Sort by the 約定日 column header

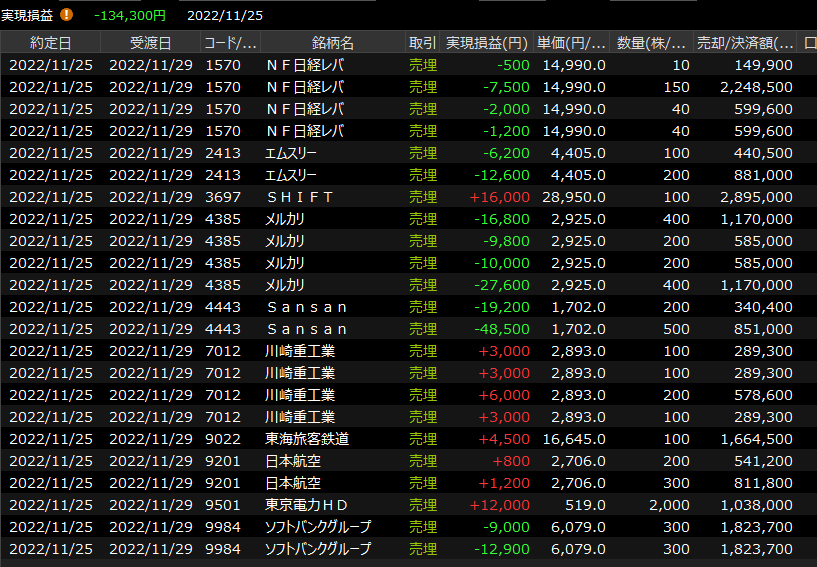click(x=50, y=43)
